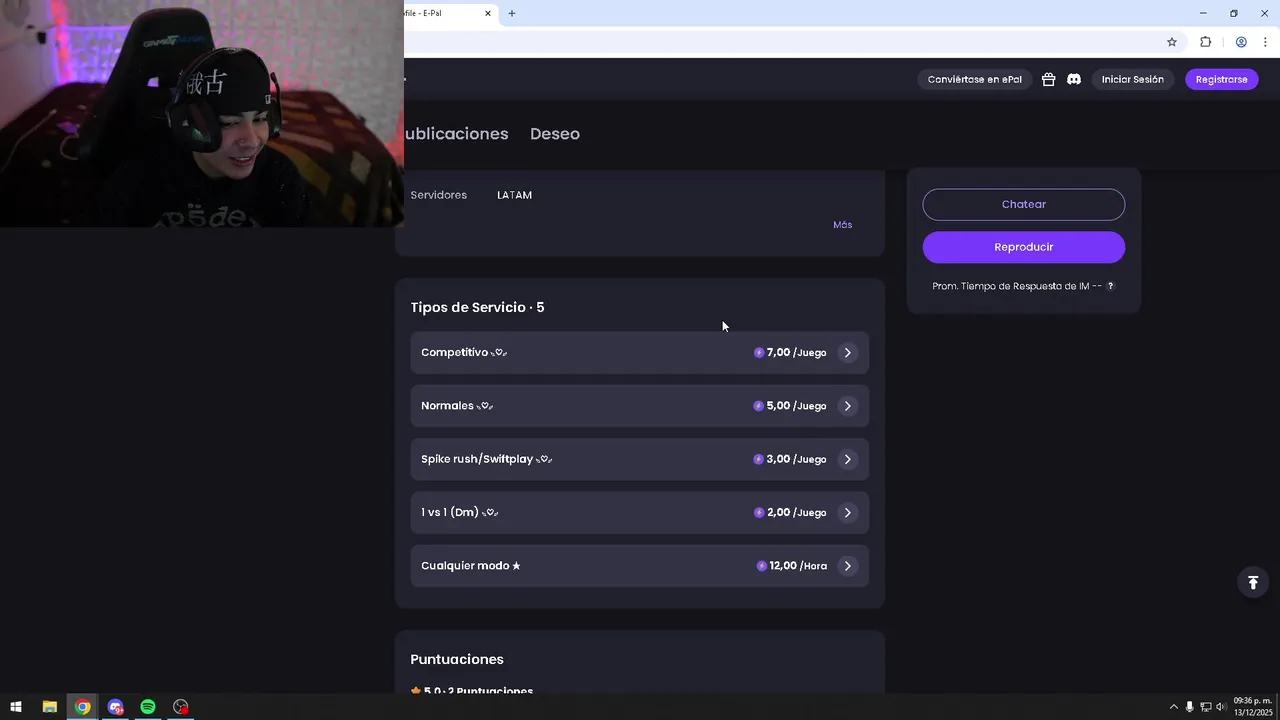Open a new browser tab

pos(512,13)
